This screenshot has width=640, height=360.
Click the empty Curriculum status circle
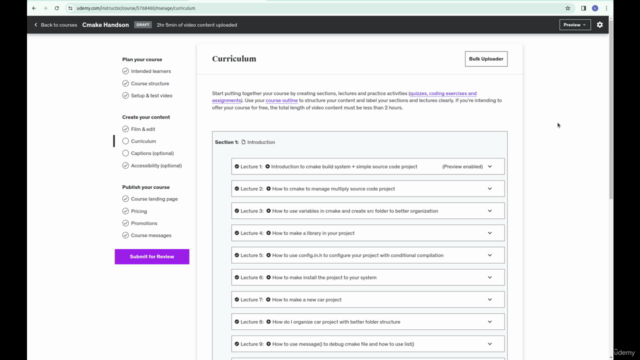click(125, 141)
